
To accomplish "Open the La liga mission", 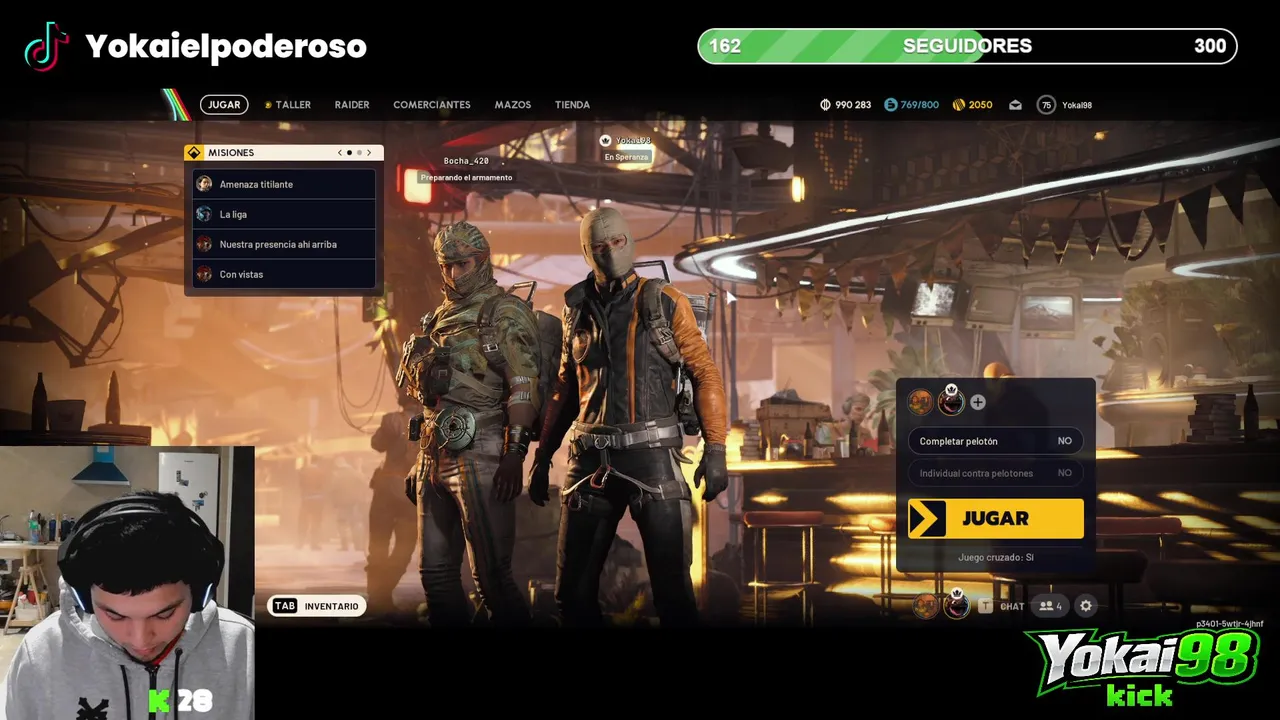I will 284,214.
